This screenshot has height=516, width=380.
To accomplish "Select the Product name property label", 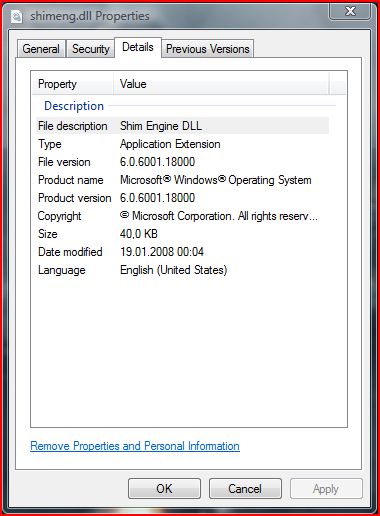I will 71,180.
